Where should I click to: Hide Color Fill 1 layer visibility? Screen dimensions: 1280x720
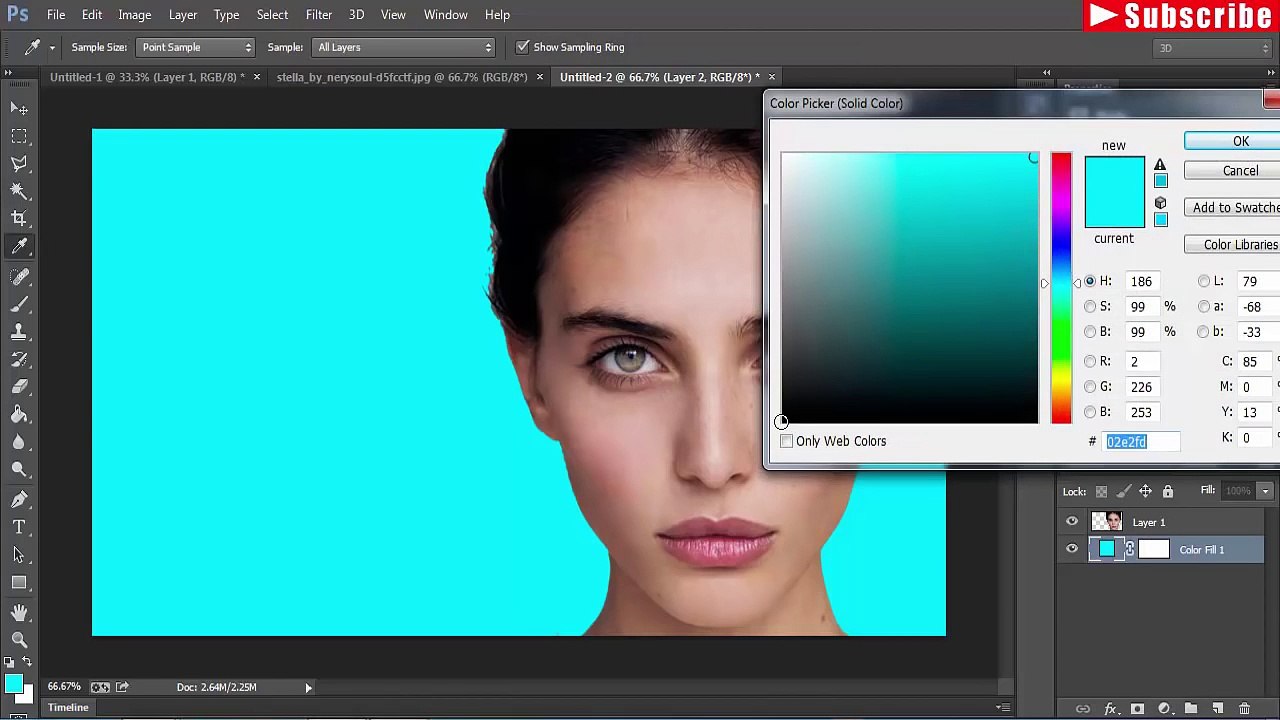click(1072, 549)
